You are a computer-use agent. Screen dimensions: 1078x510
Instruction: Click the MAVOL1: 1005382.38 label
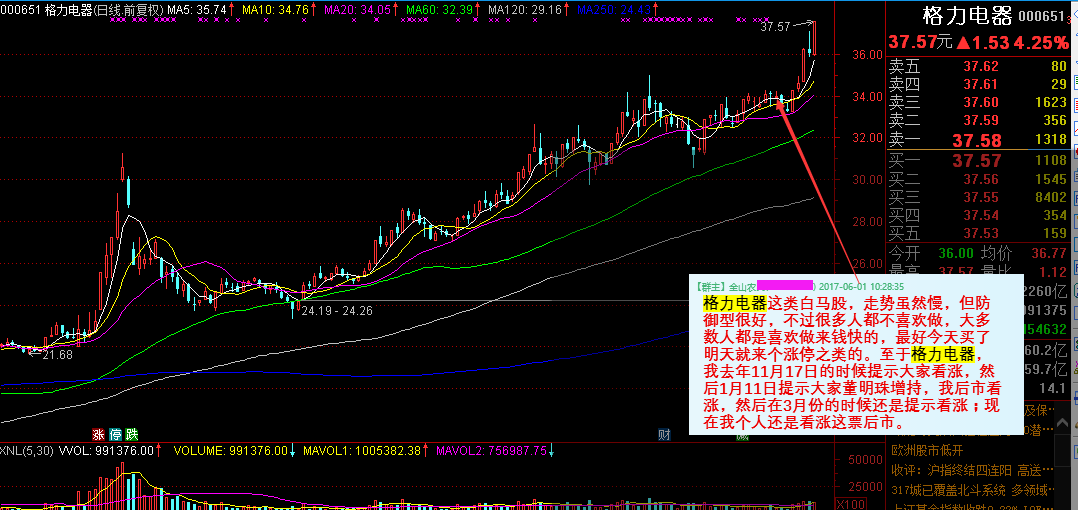pyautogui.click(x=361, y=451)
